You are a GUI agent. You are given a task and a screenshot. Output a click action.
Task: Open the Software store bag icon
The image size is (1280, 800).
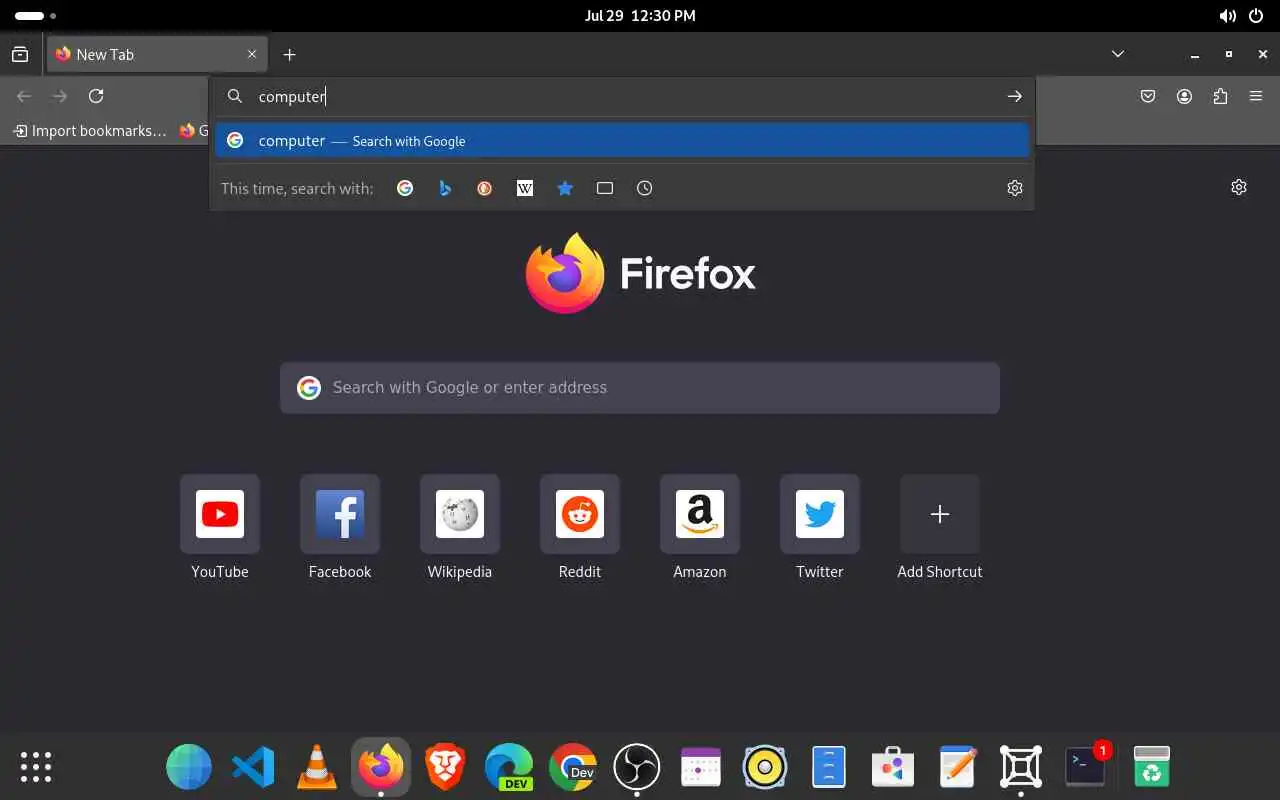click(893, 767)
